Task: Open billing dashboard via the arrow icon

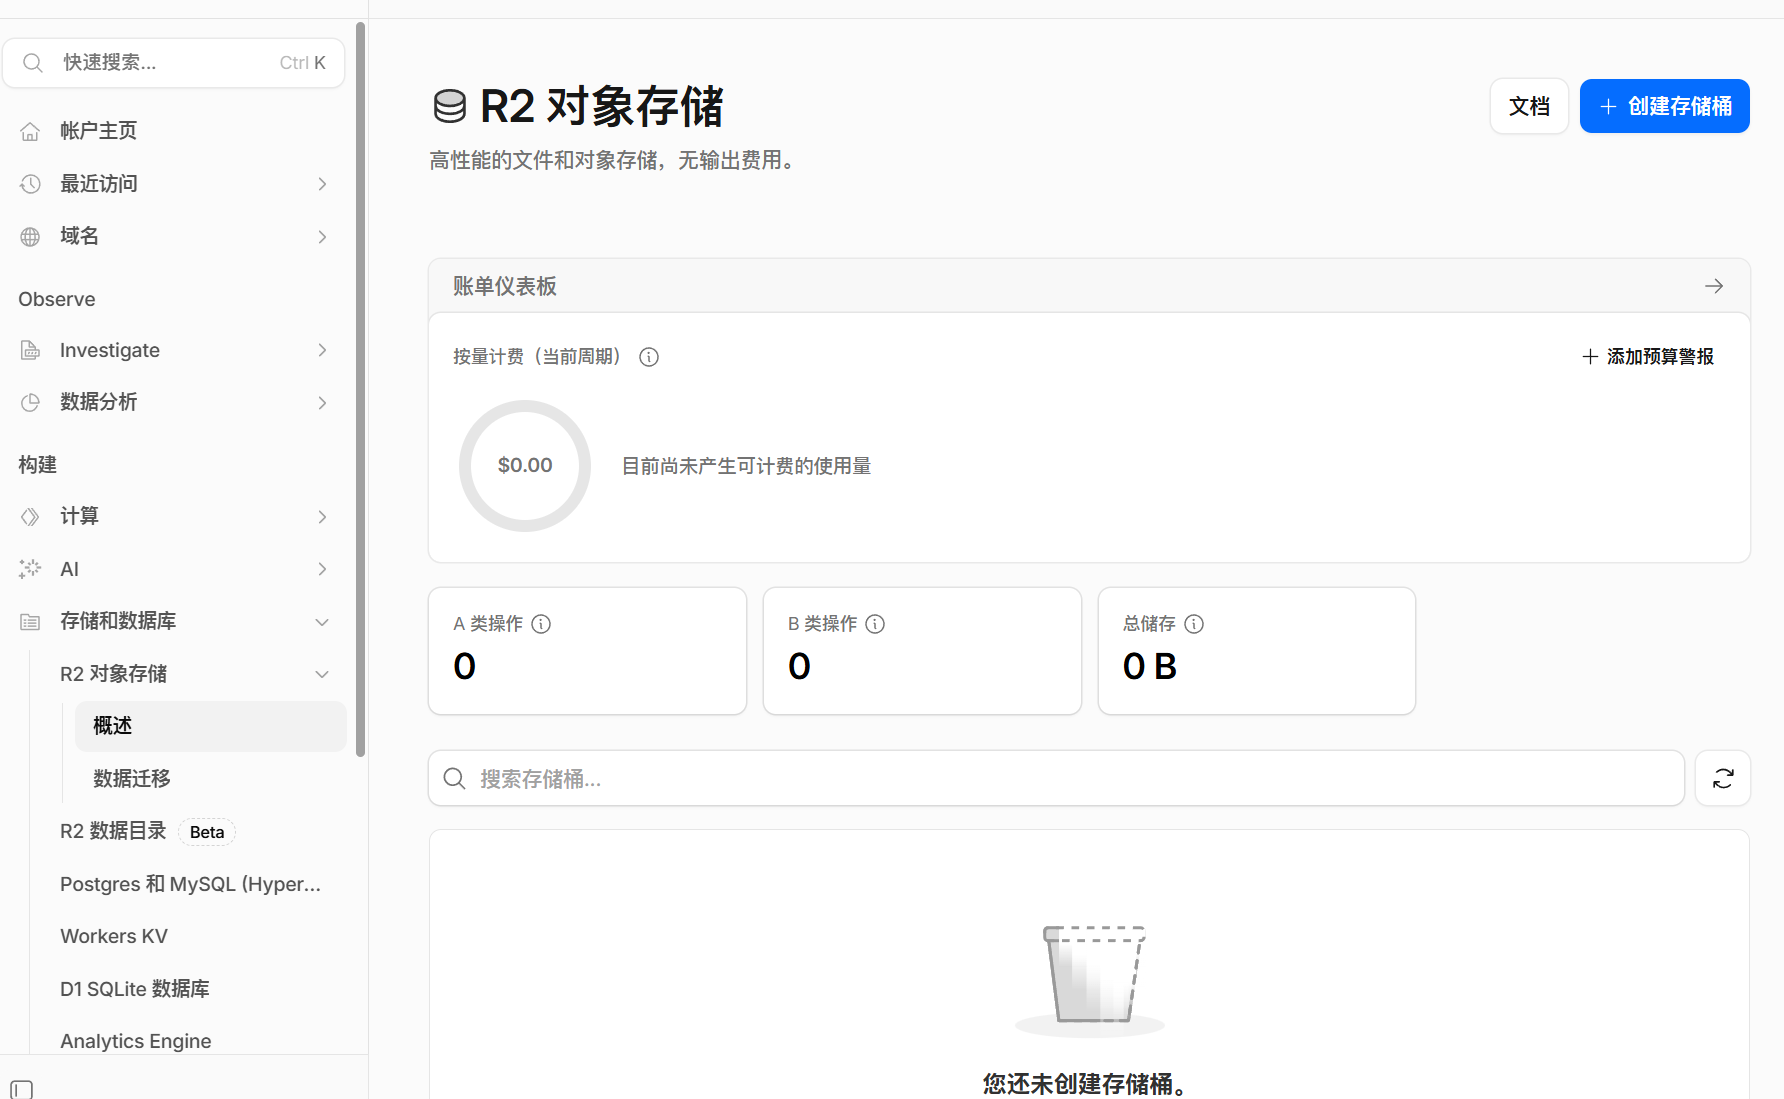Action: point(1714,286)
